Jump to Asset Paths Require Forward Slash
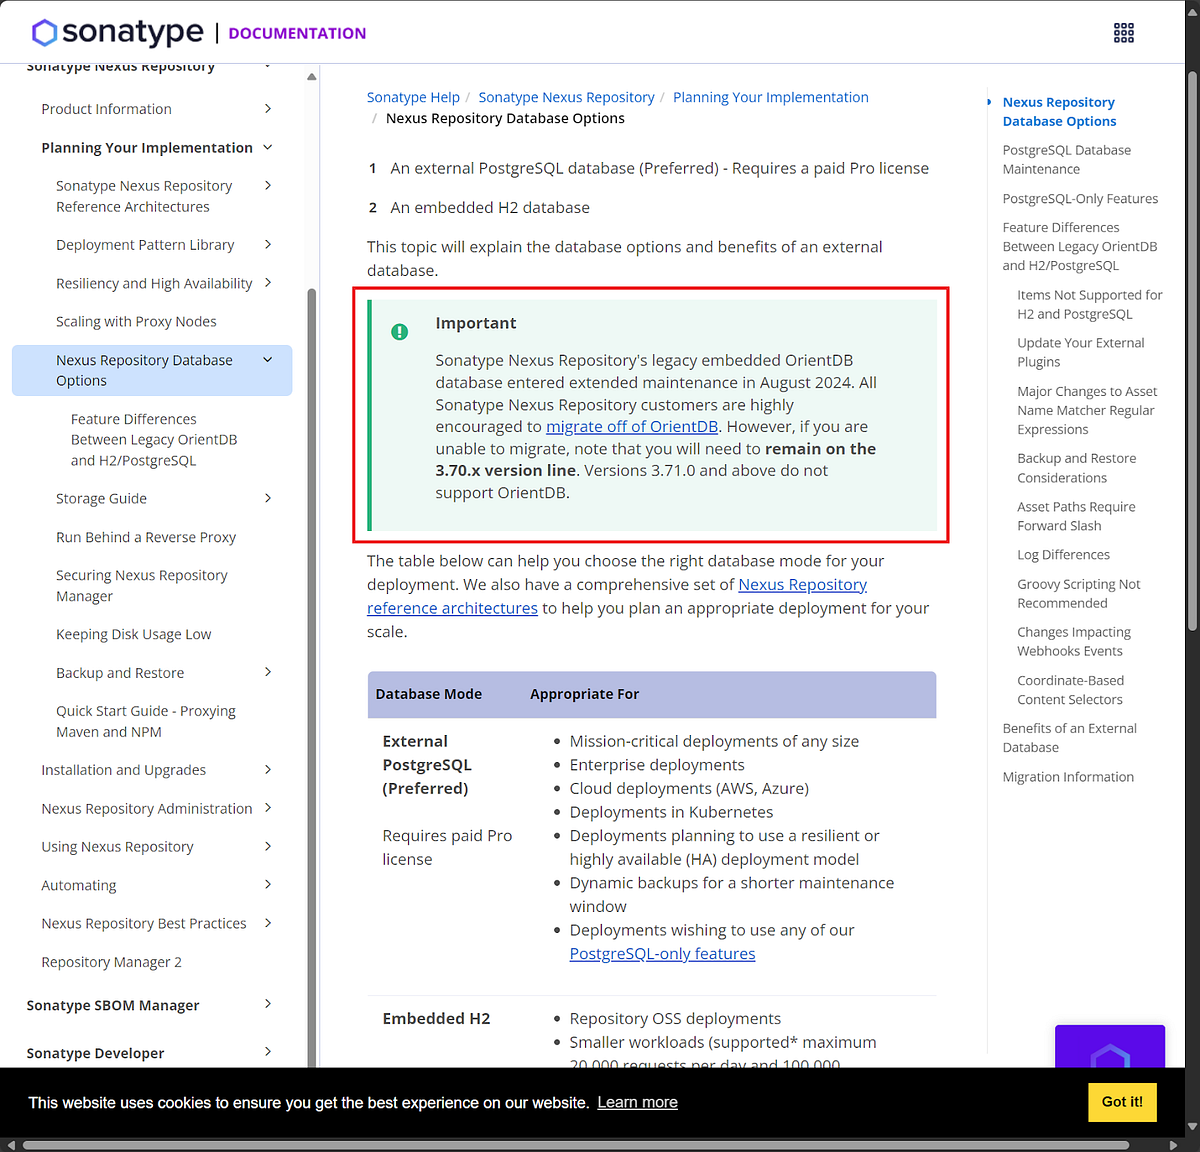The image size is (1200, 1152). pos(1076,517)
